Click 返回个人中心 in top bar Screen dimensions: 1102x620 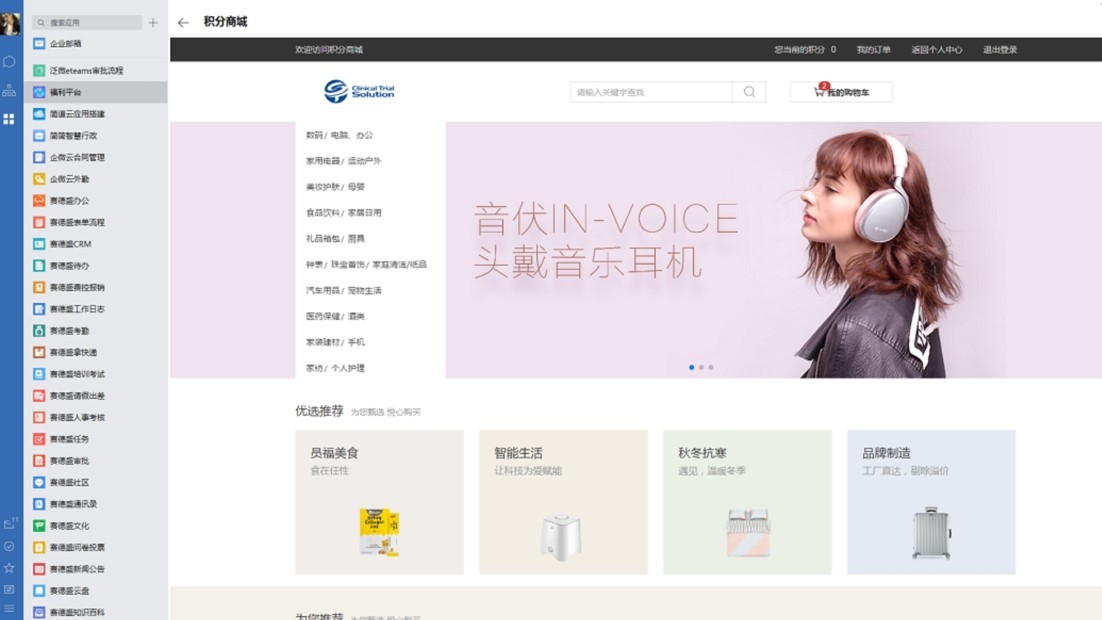click(936, 49)
